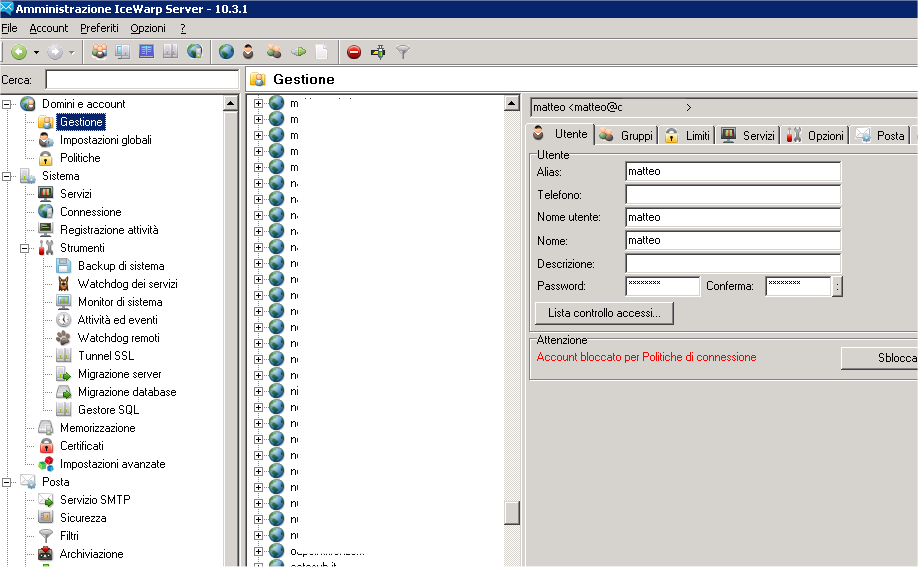
Task: Click the syringe toolbar icon
Action: (378, 52)
